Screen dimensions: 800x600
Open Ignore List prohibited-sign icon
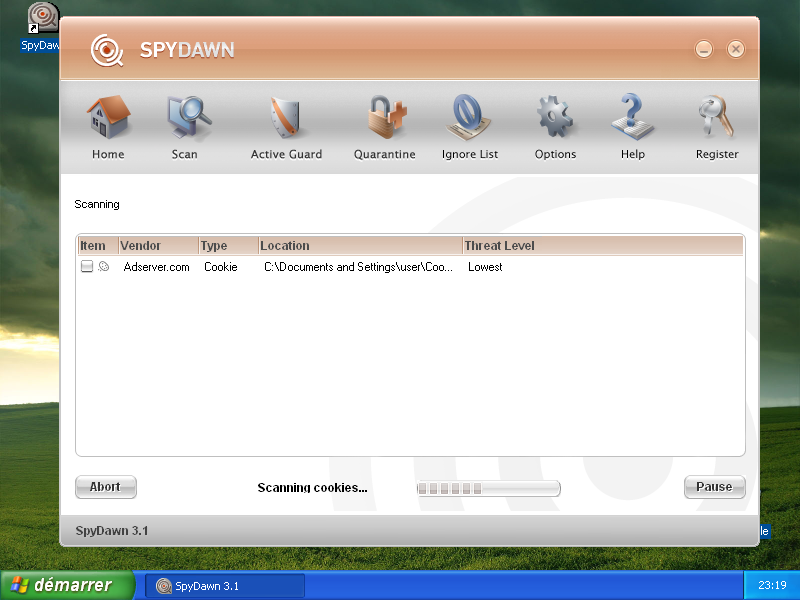click(468, 117)
